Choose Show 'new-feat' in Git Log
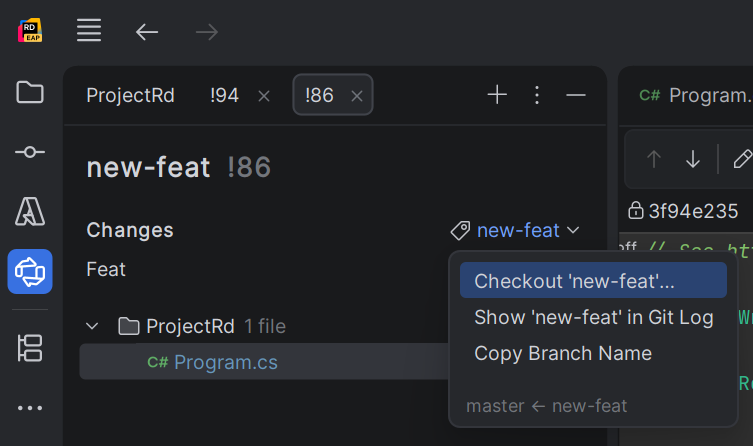The image size is (753, 446). 593,317
